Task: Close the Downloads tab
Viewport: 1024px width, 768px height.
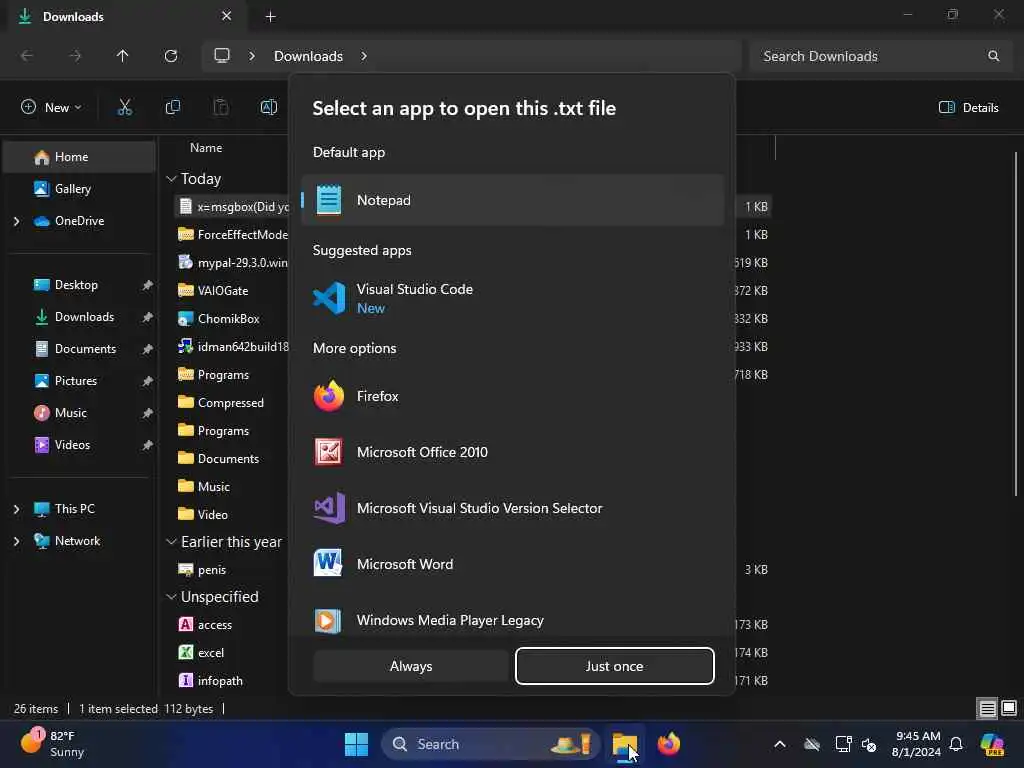Action: (x=227, y=16)
